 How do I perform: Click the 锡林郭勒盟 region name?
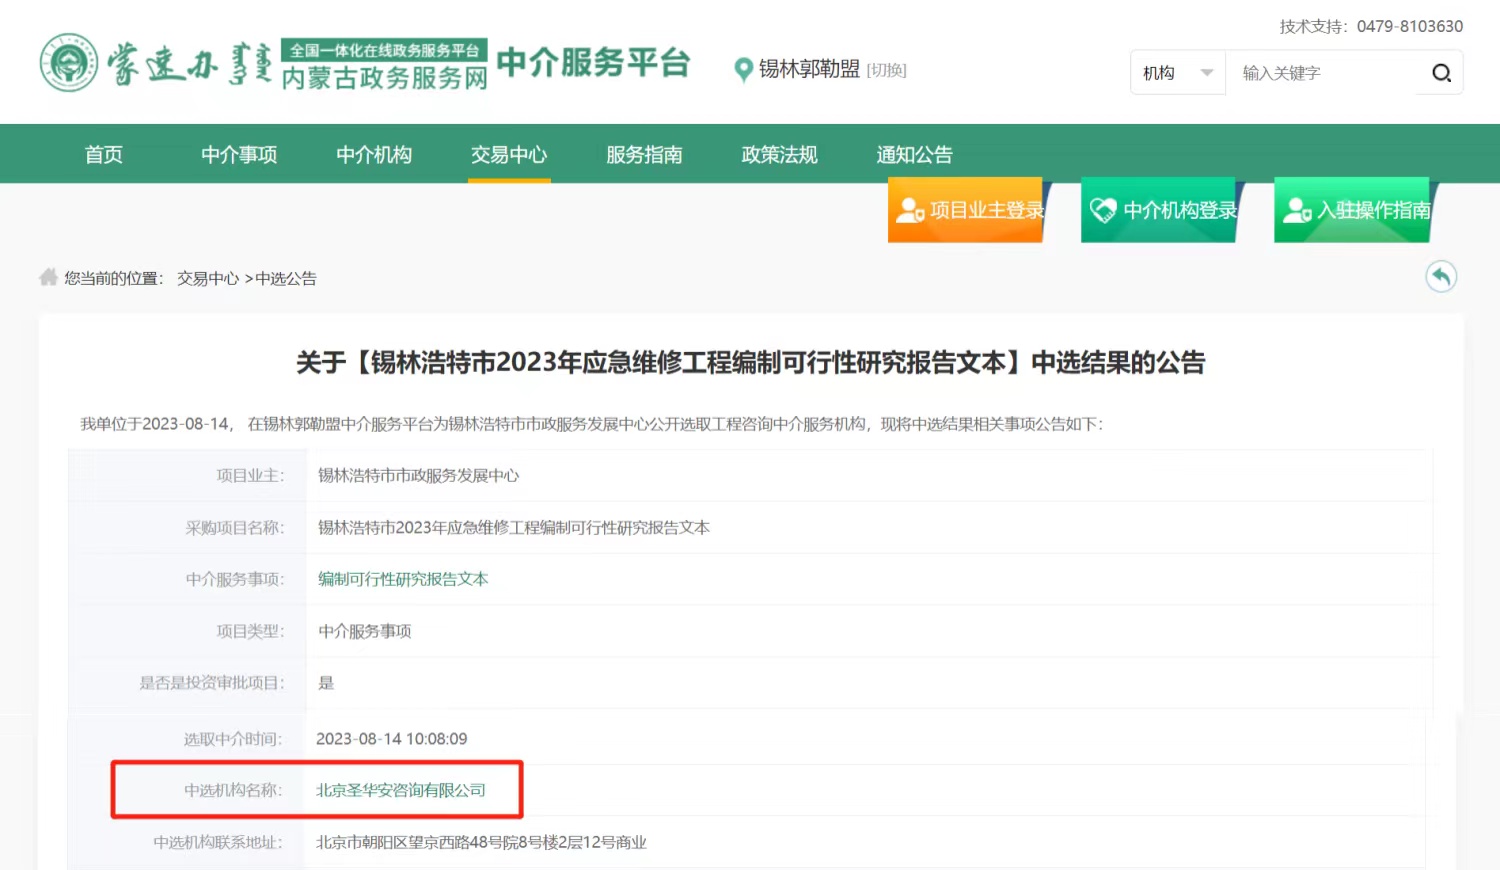(x=809, y=69)
